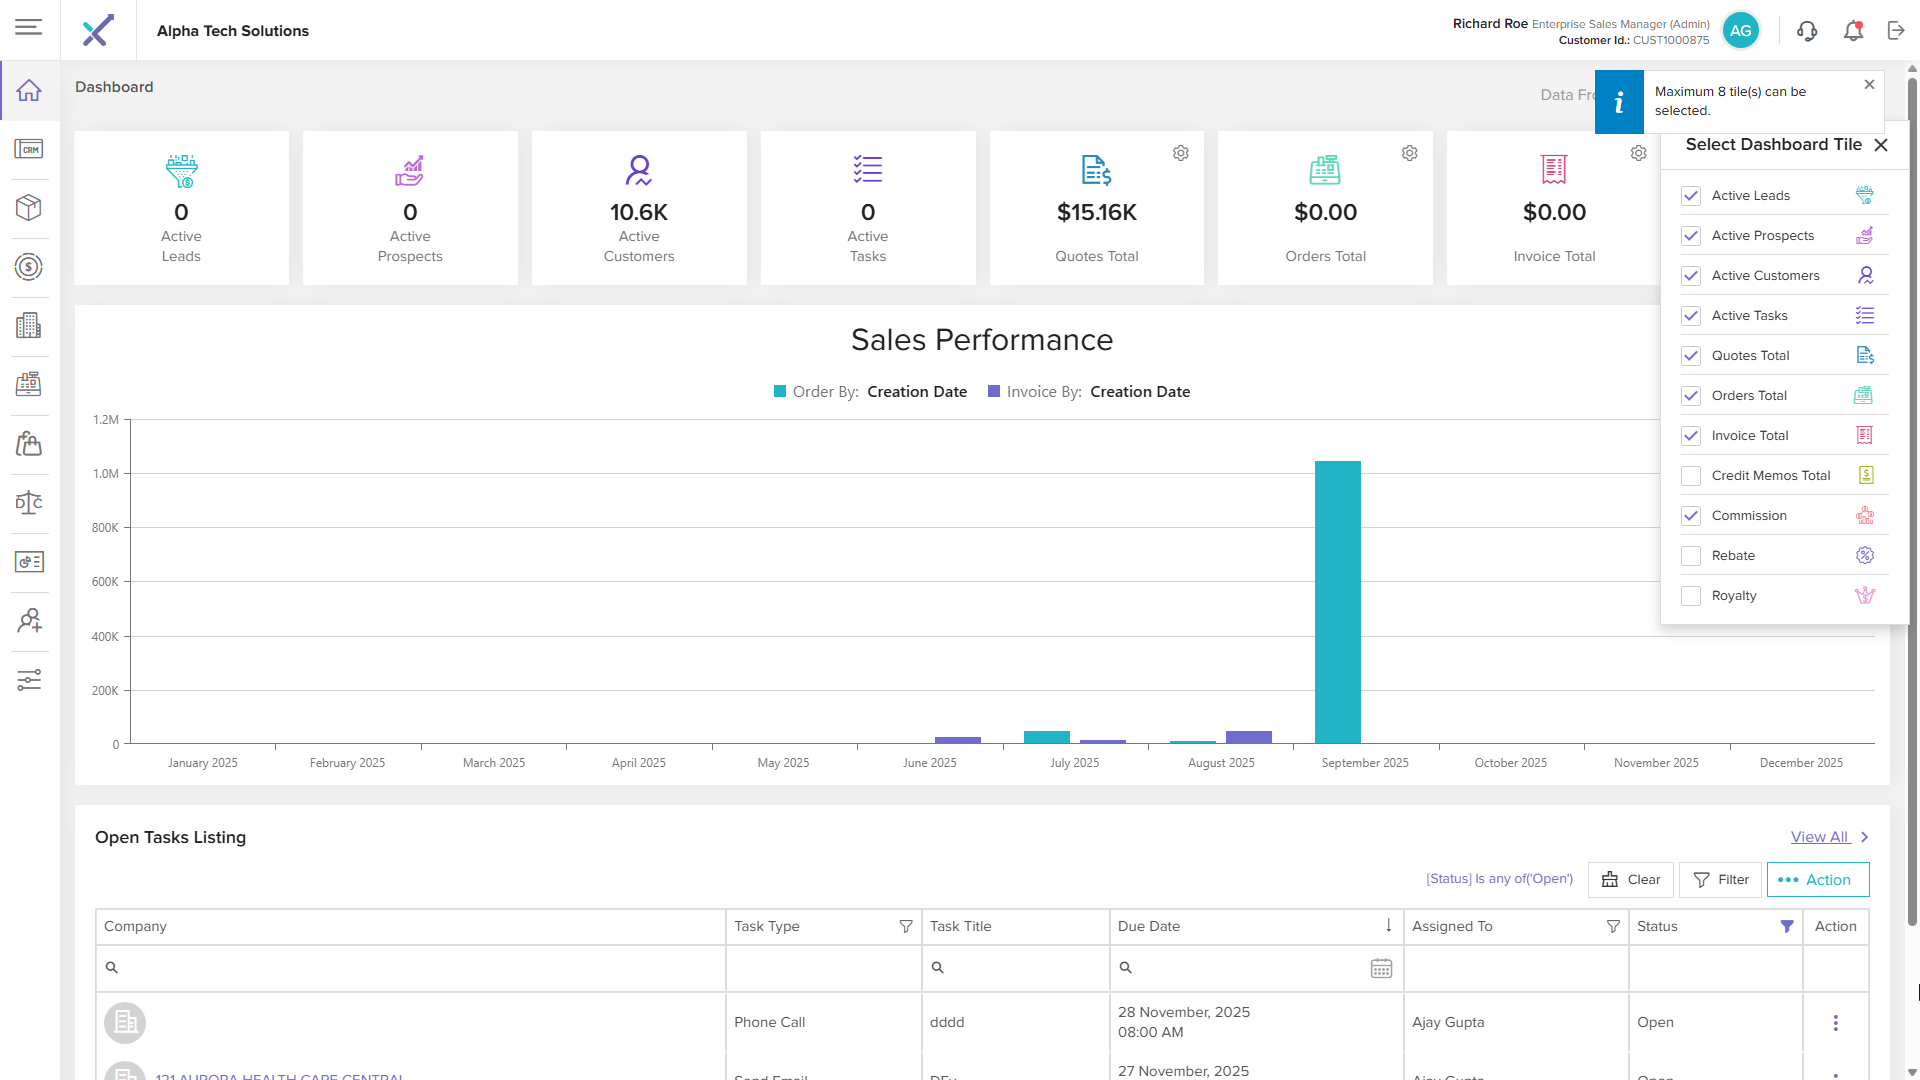Screen dimensions: 1920x1080
Task: Uncheck the Commission tile checkbox
Action: (x=1691, y=516)
